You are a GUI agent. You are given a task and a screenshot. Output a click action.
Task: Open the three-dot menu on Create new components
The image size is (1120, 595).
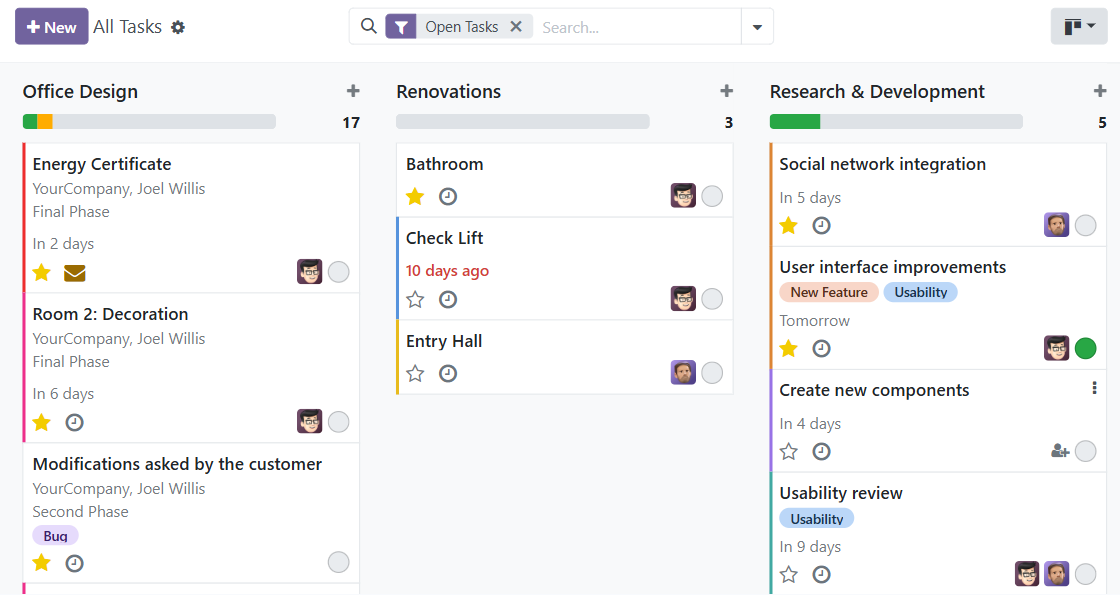coord(1095,388)
